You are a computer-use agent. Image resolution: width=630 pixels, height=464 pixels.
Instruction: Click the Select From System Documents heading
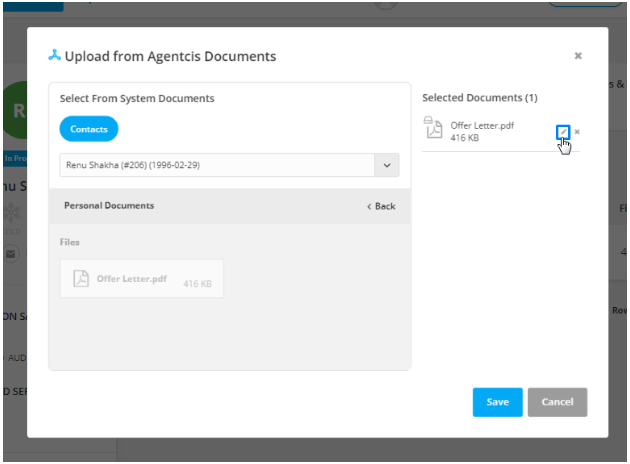pyautogui.click(x=137, y=98)
